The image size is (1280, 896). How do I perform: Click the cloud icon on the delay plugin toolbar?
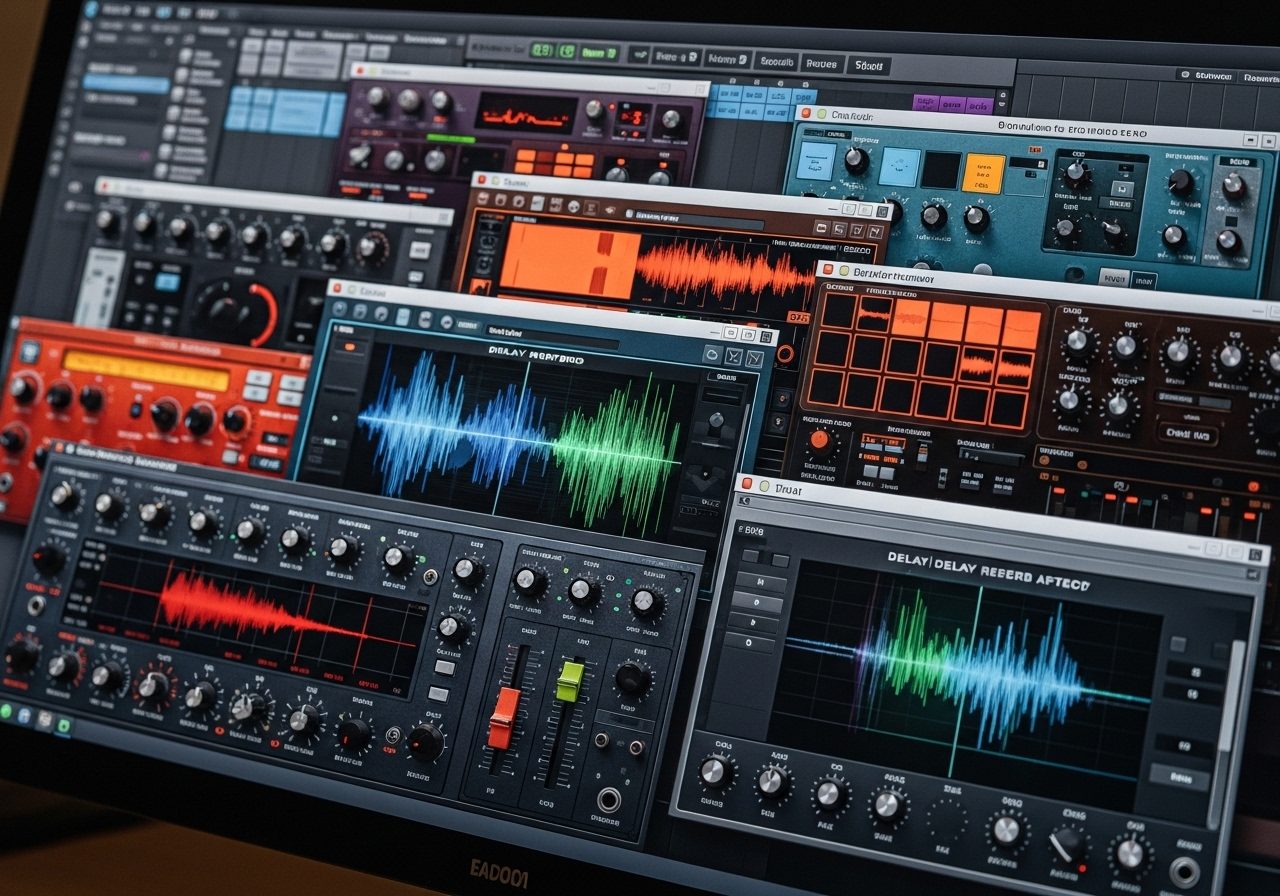[712, 356]
